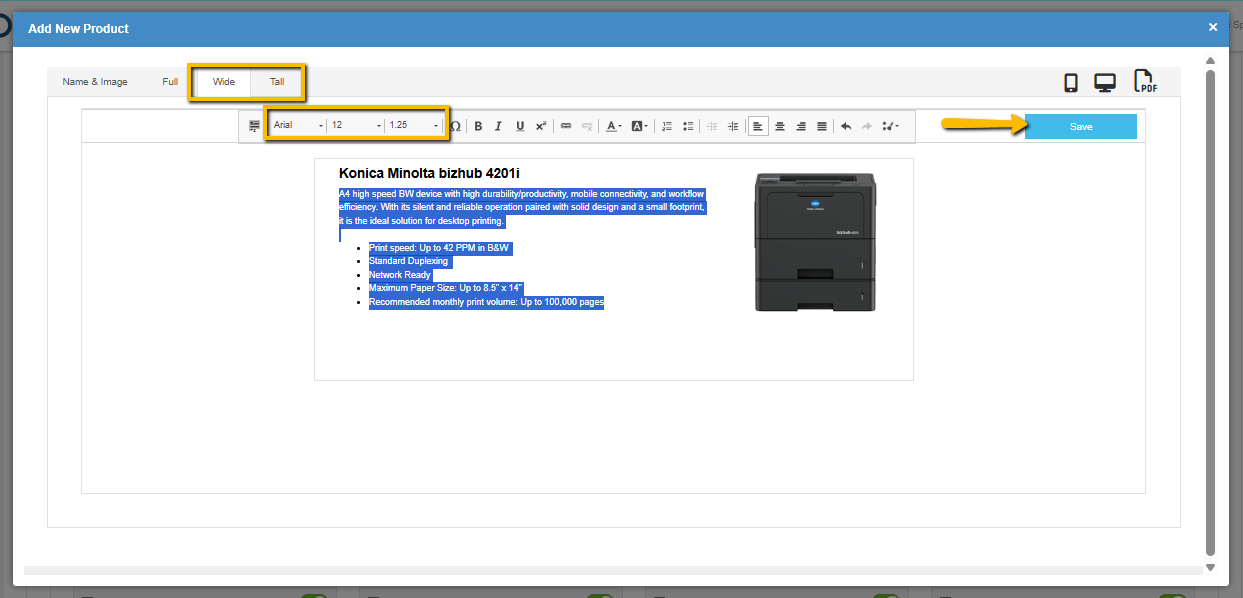Click the Save button

1081,126
